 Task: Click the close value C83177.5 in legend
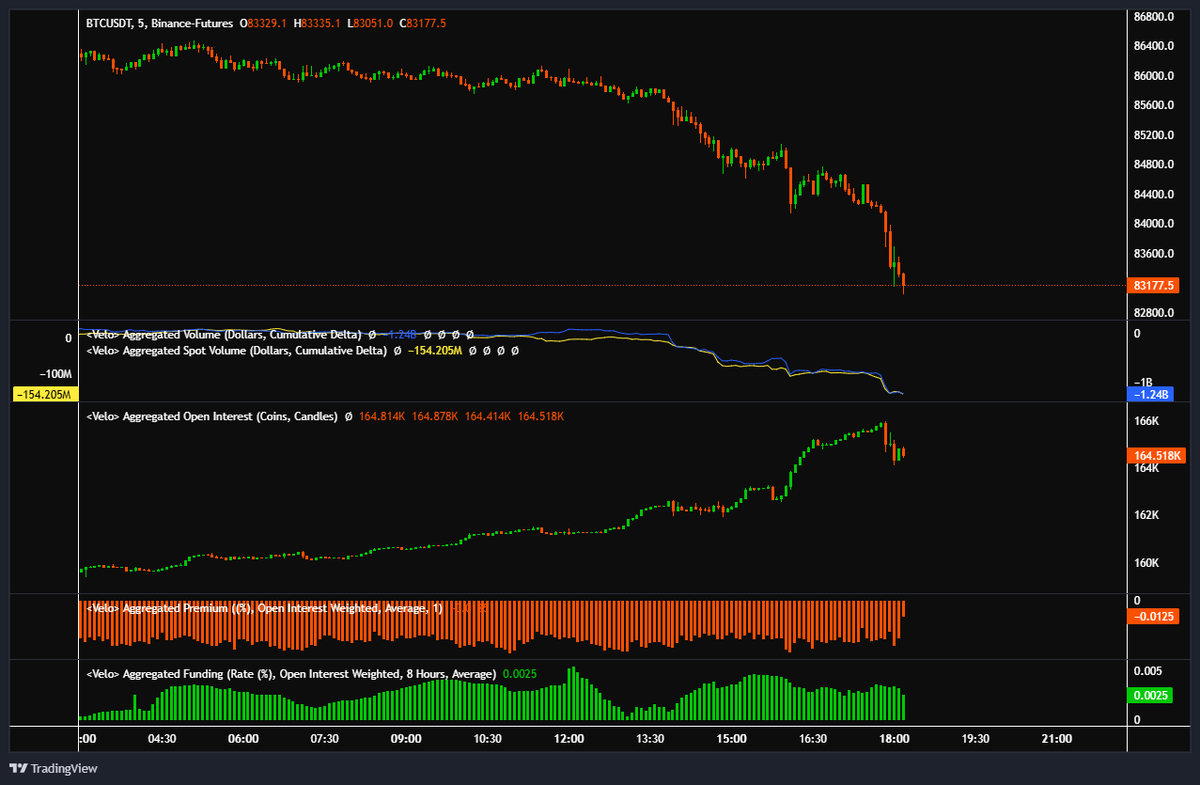[x=423, y=22]
